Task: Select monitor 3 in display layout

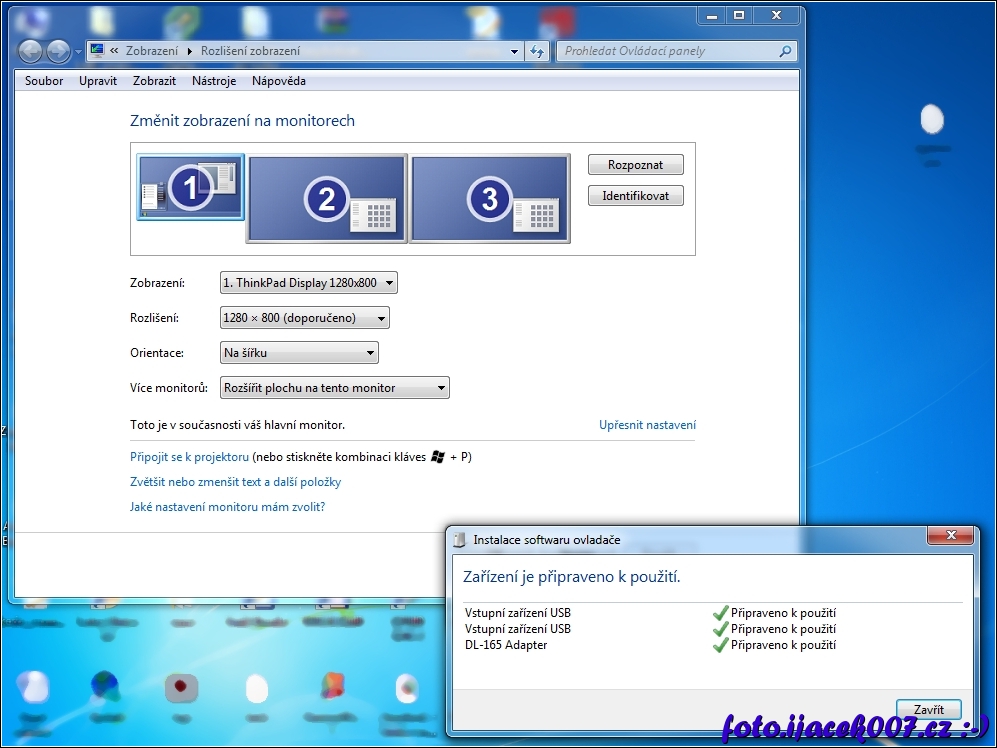Action: 490,198
